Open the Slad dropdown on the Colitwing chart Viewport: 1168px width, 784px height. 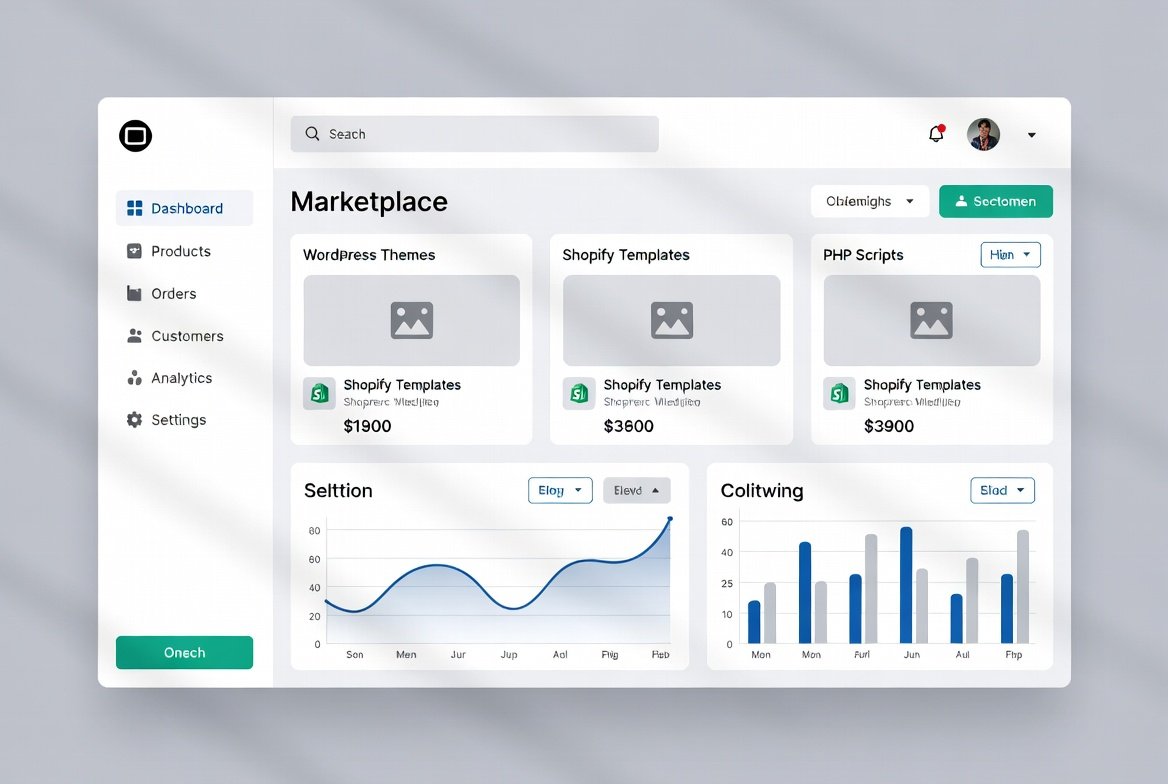pyautogui.click(x=1002, y=490)
